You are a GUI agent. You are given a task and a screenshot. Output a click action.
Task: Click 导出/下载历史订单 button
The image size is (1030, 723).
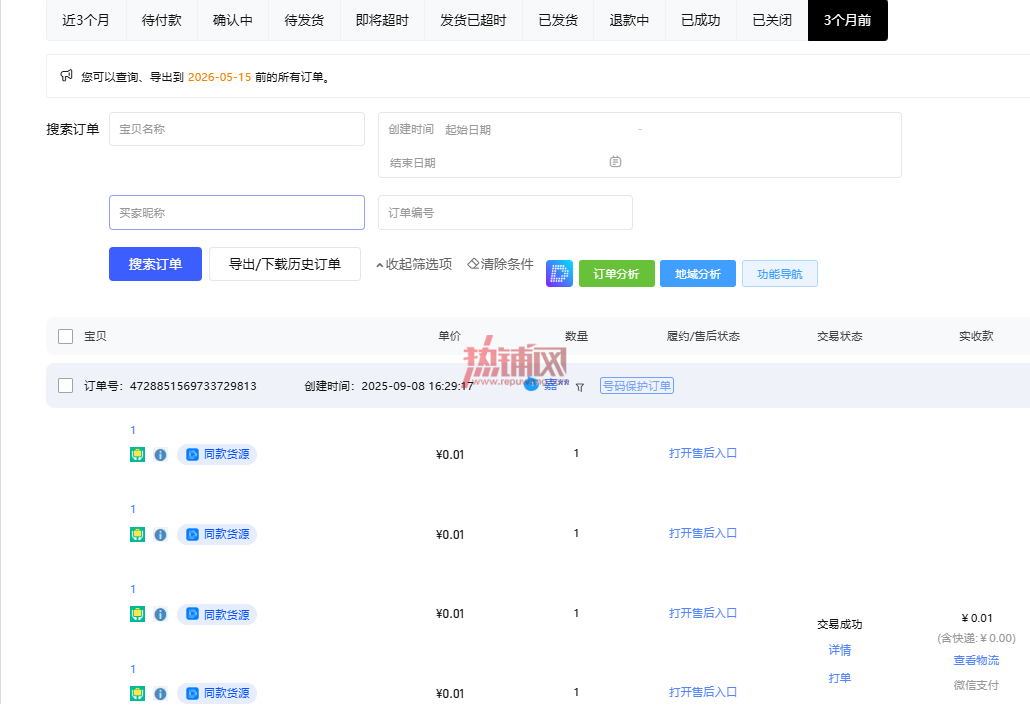284,264
